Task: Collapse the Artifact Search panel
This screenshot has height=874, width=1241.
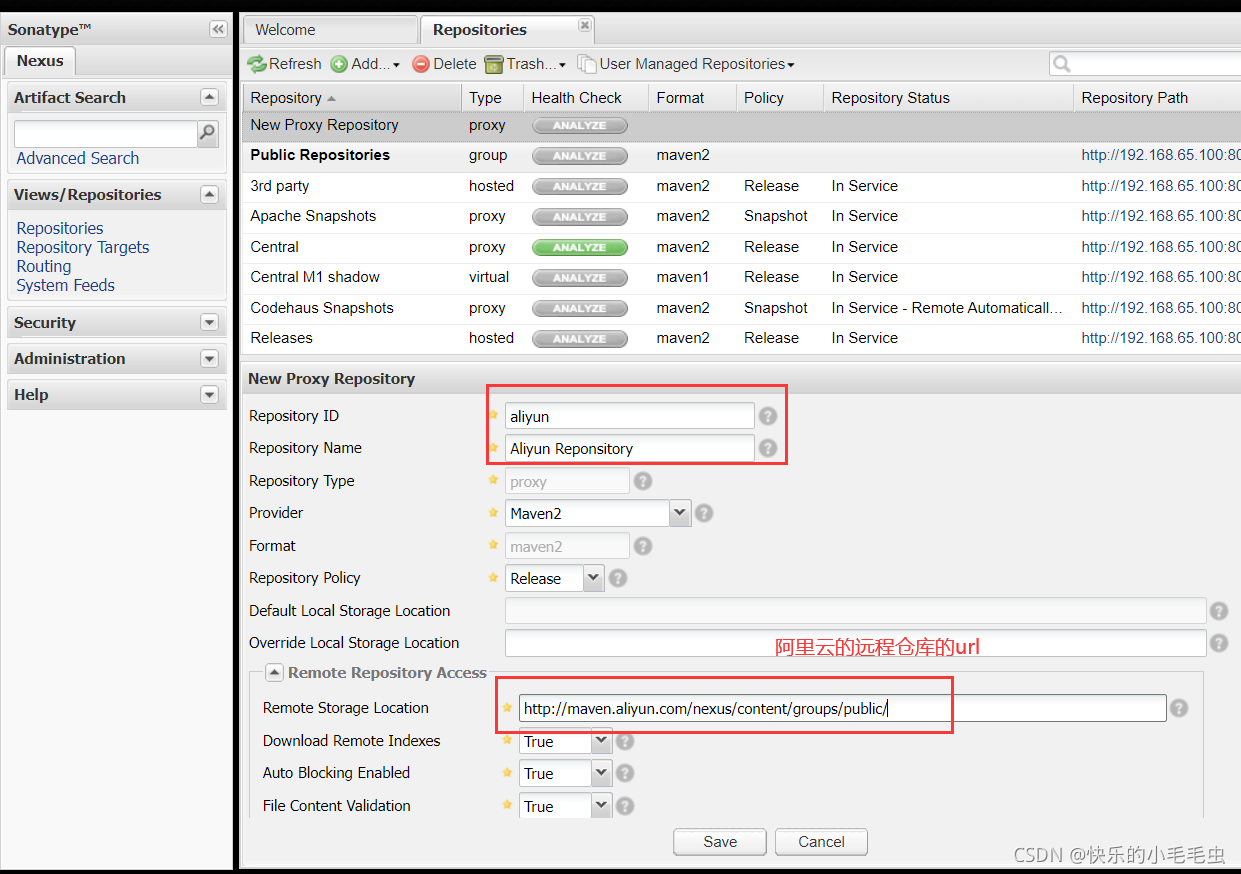Action: click(209, 97)
